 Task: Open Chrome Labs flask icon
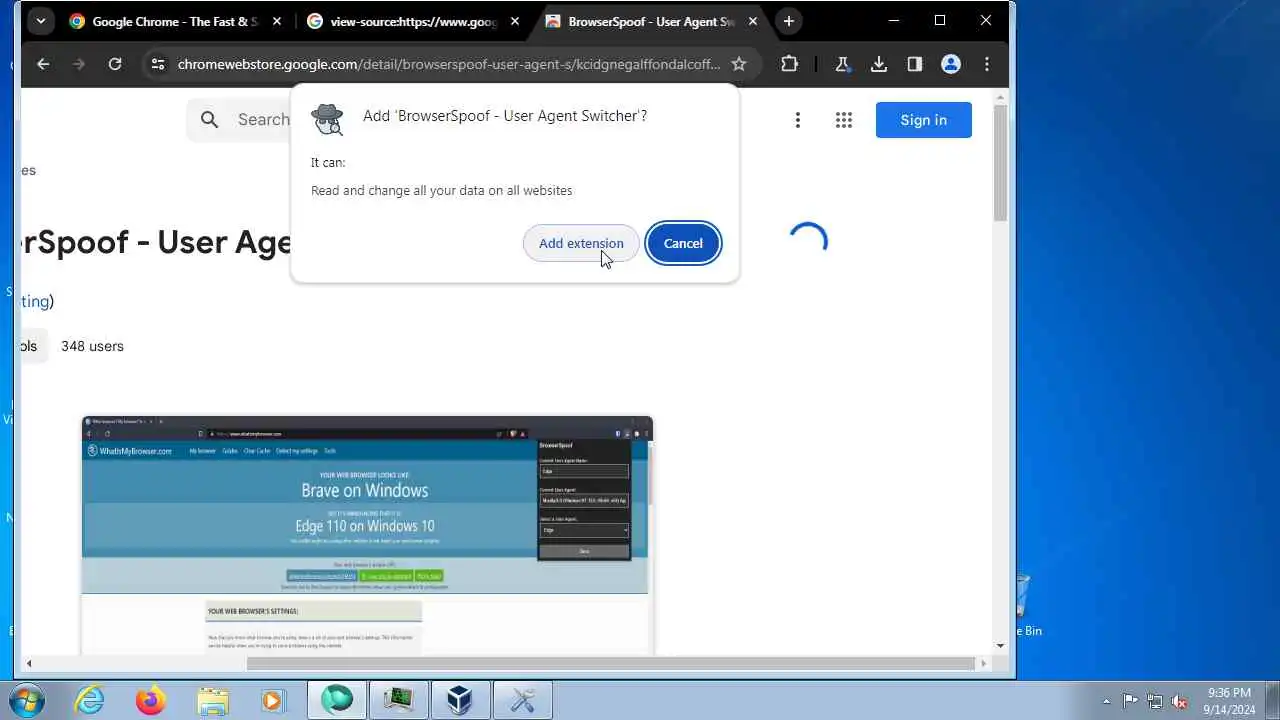[842, 64]
